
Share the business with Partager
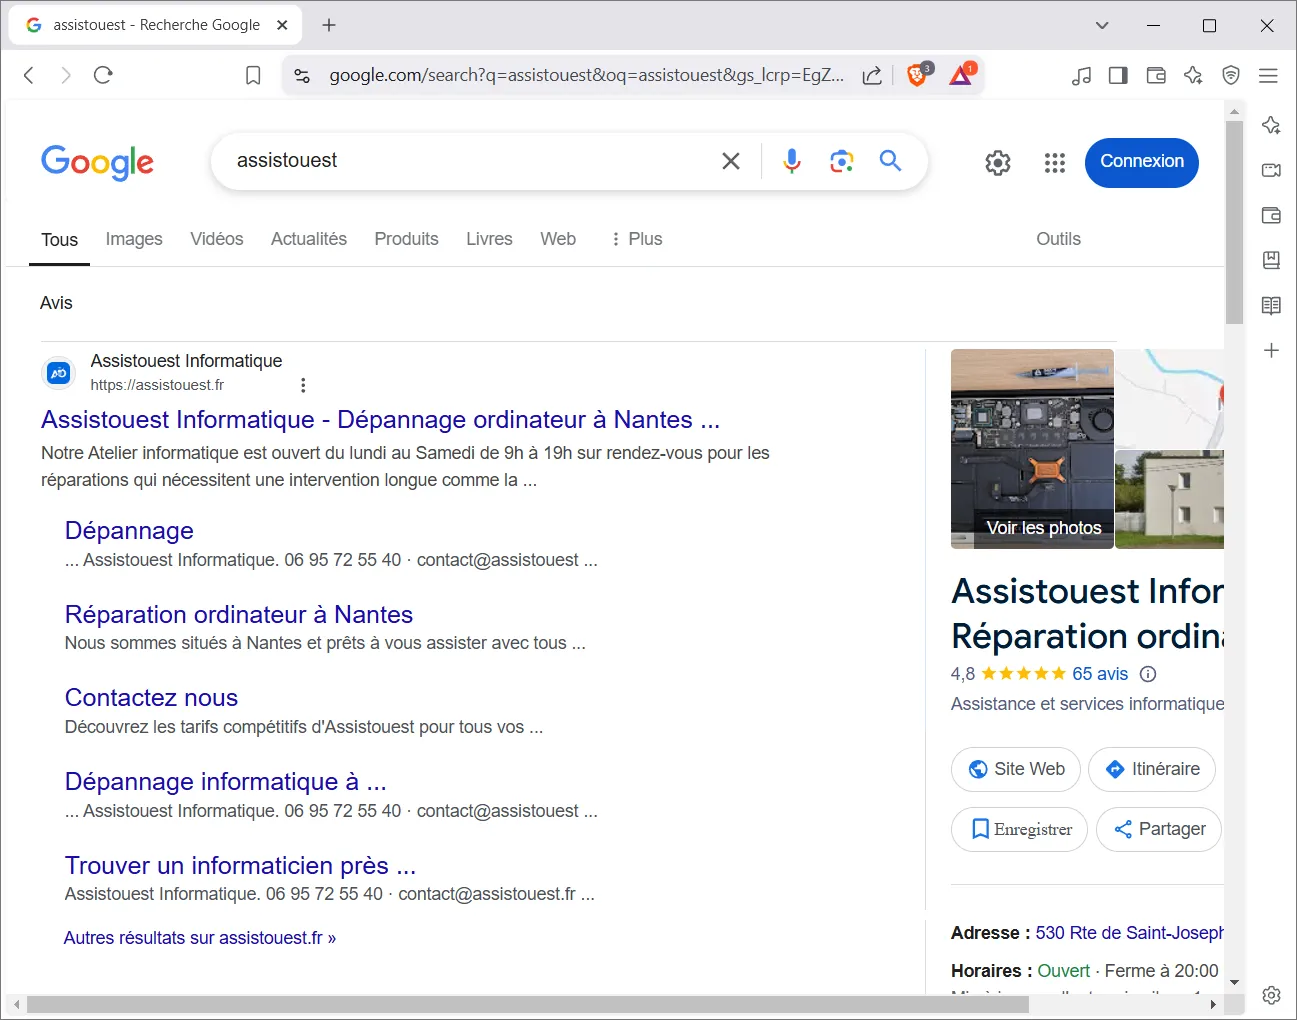(1159, 829)
